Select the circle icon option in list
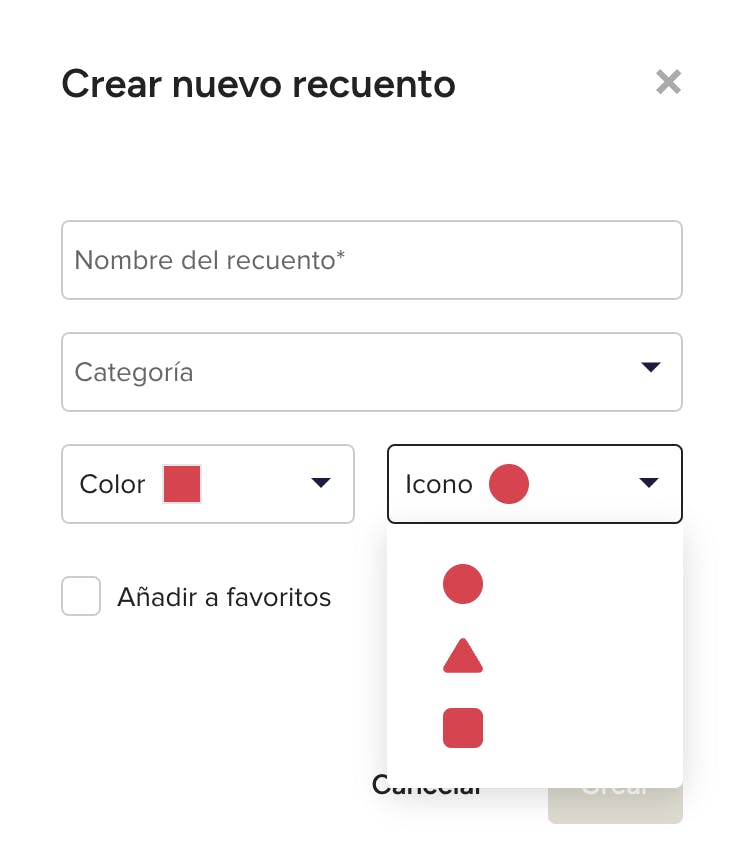 pyautogui.click(x=463, y=584)
